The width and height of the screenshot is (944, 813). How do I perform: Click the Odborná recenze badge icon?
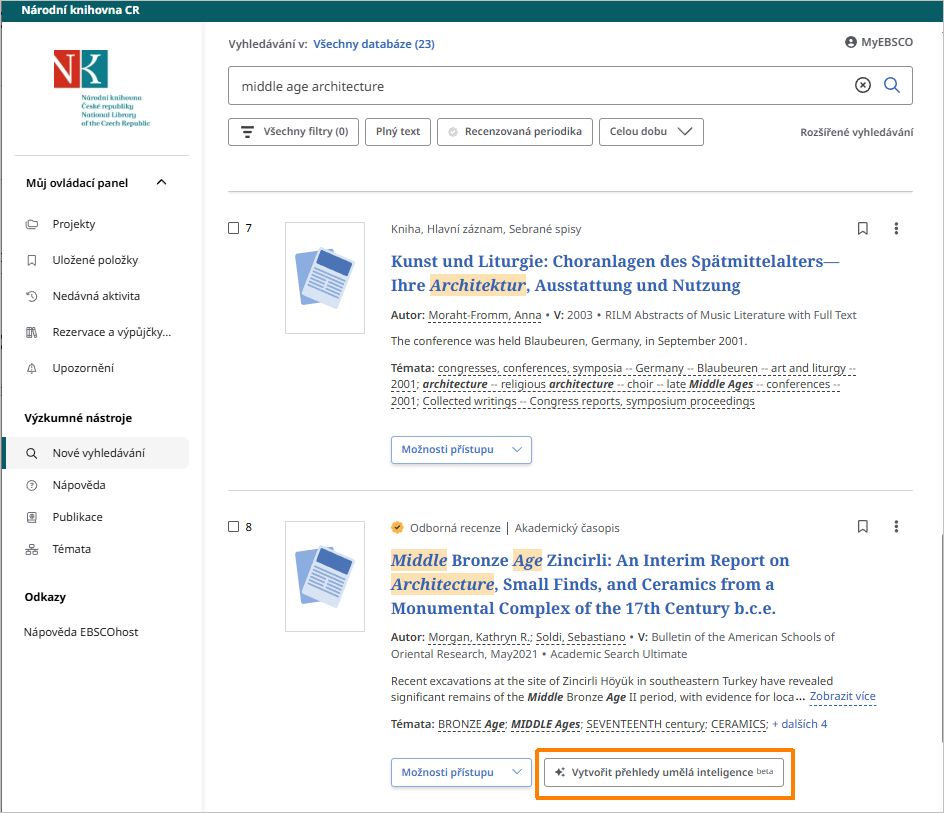tap(397, 528)
